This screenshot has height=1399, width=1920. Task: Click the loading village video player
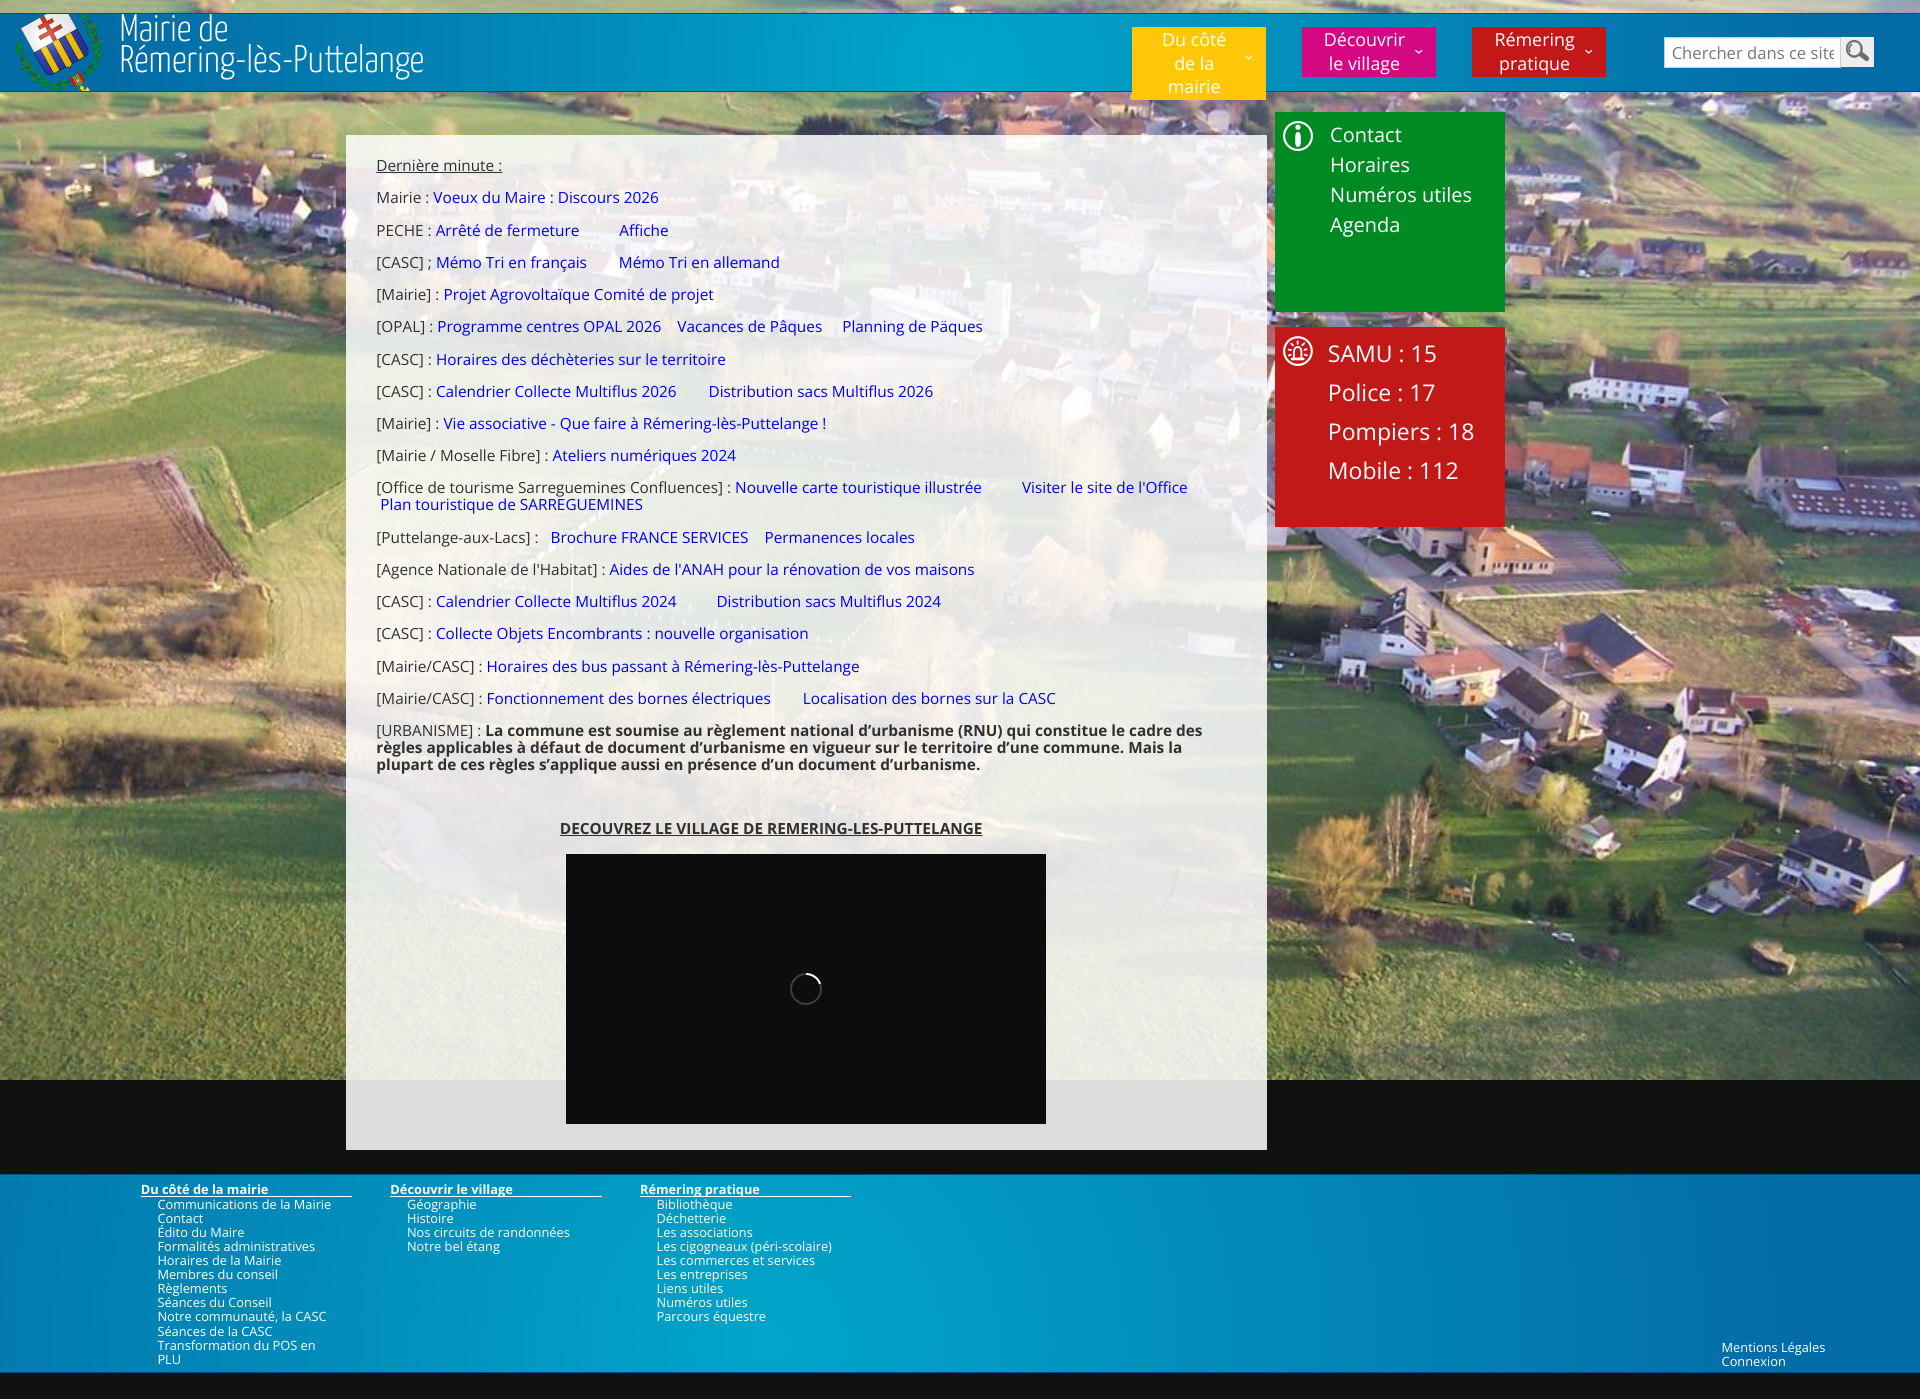point(805,989)
